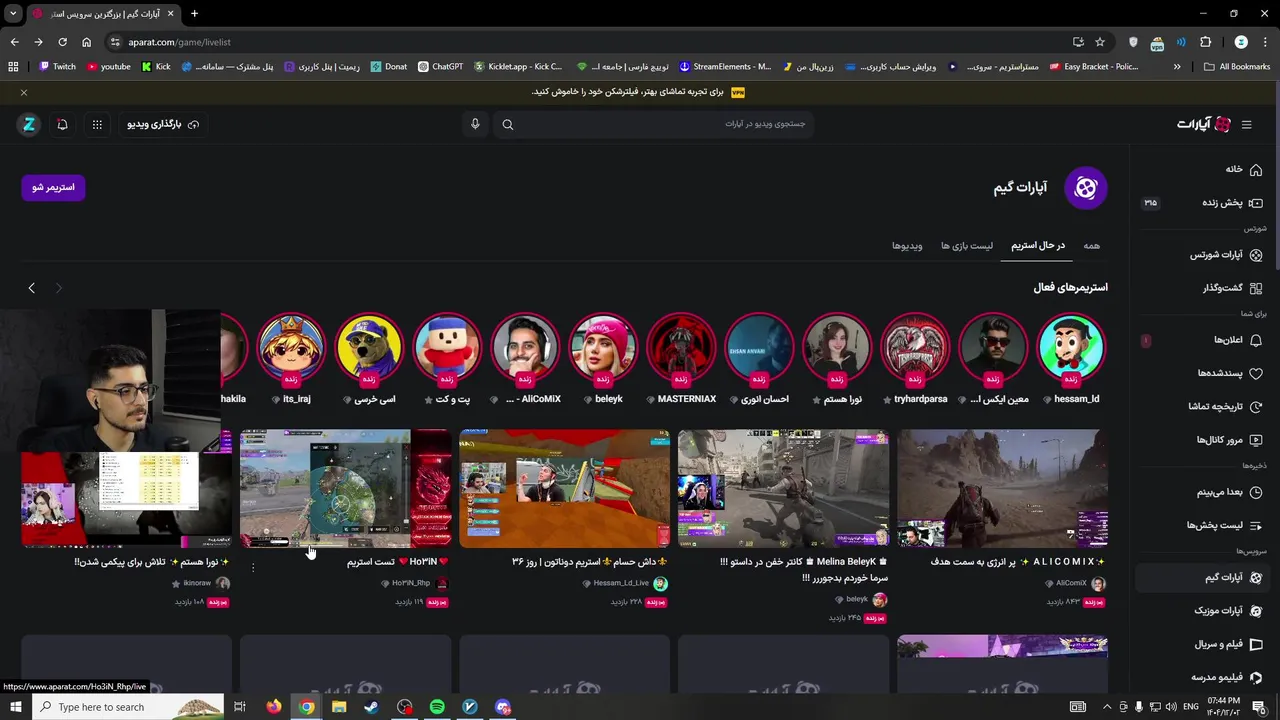The height and width of the screenshot is (720, 1280).
Task: Open a new Chrome tab
Action: click(x=194, y=14)
